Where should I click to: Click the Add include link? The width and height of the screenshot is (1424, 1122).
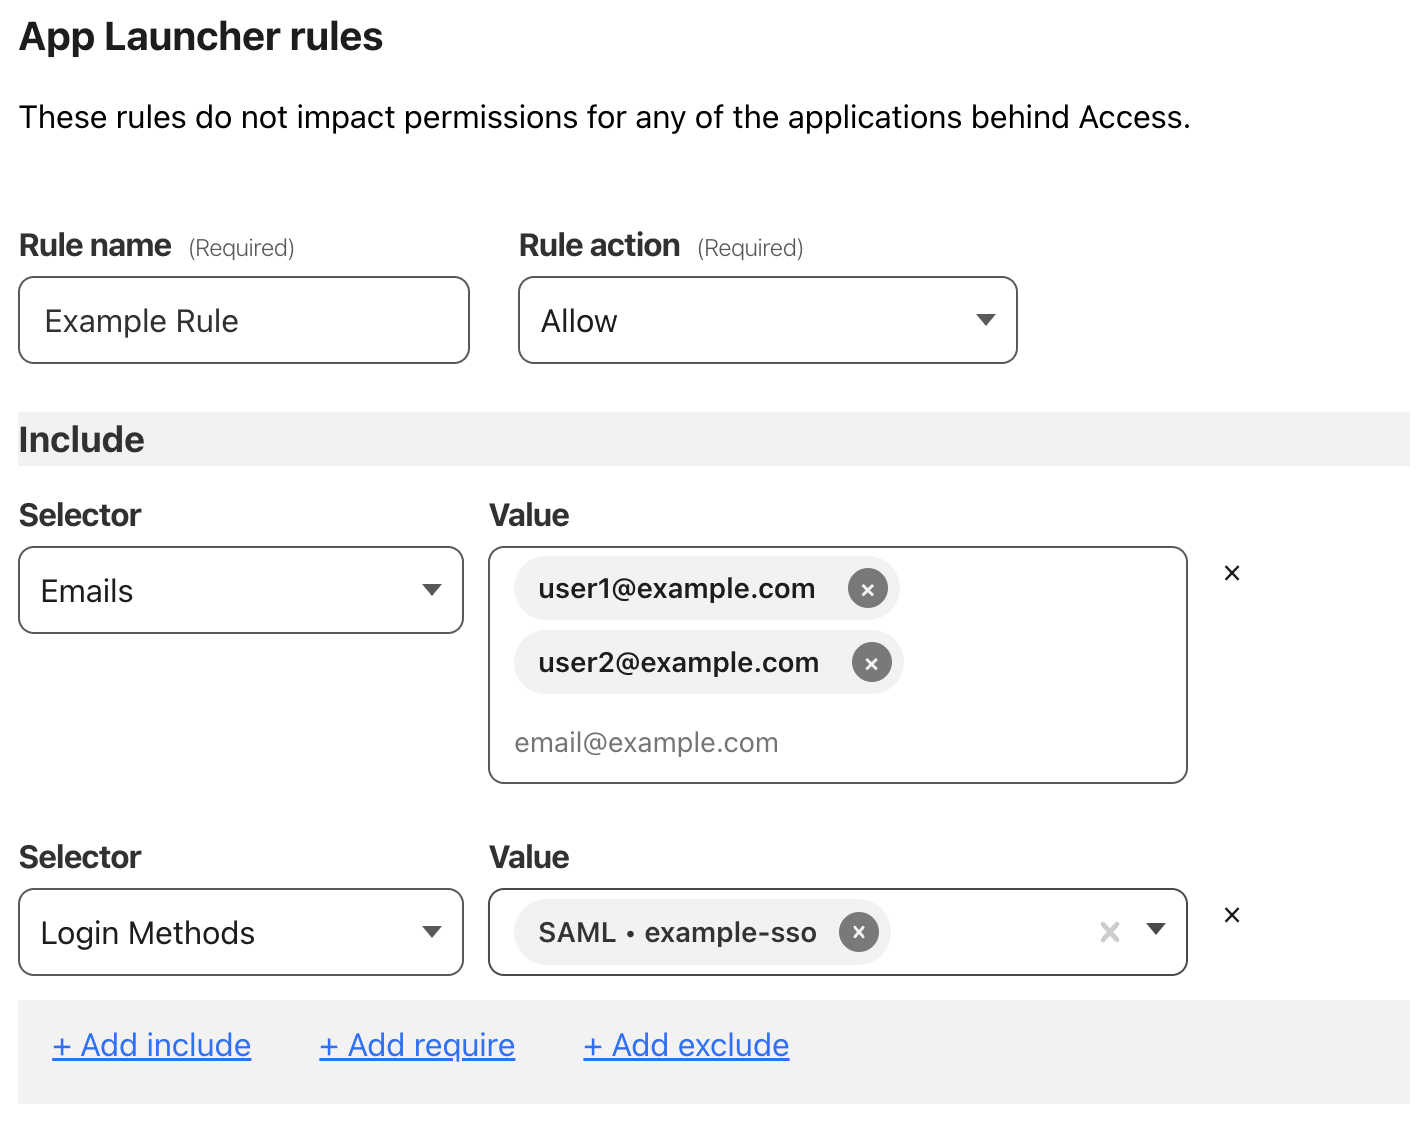(151, 1045)
